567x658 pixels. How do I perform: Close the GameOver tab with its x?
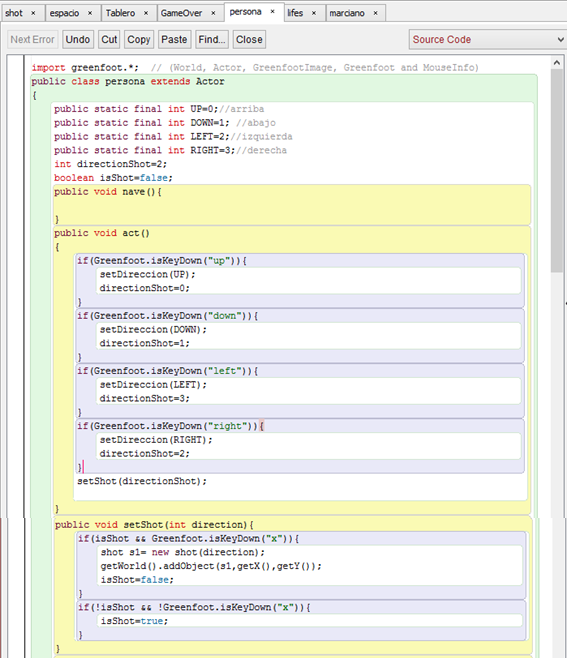coord(213,13)
